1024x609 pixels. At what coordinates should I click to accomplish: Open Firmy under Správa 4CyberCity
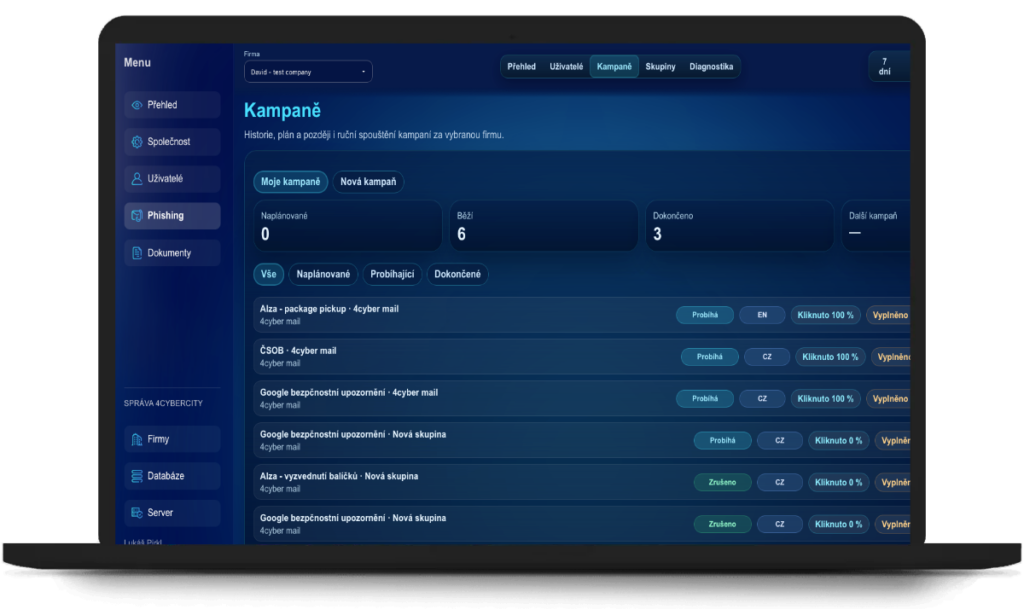pyautogui.click(x=172, y=439)
